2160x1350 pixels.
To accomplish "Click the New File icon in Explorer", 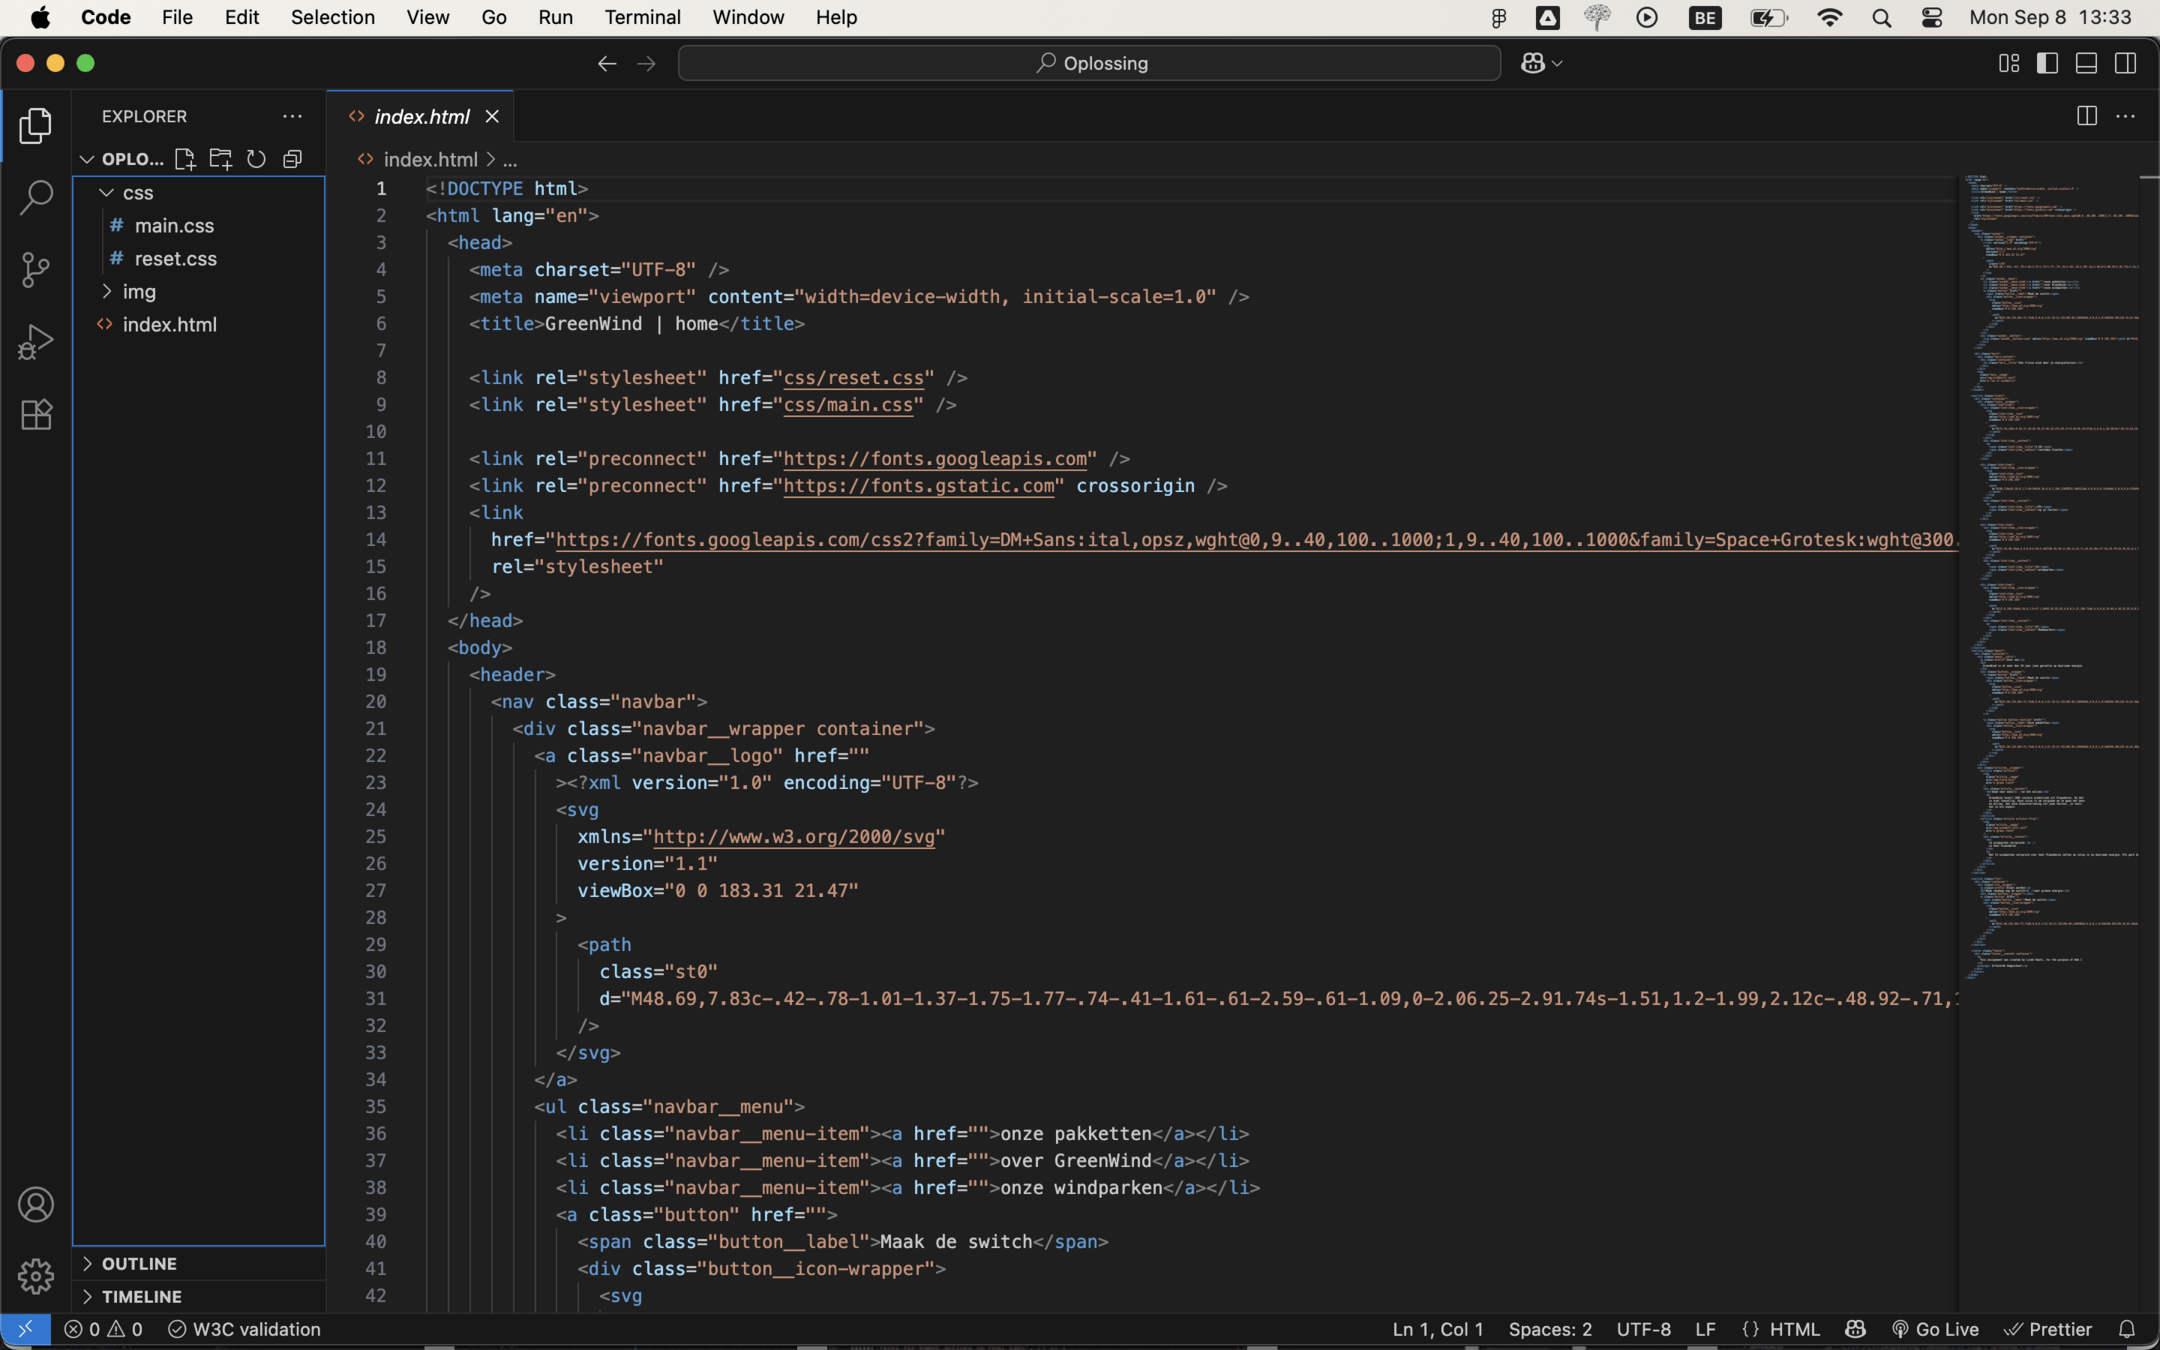I will pyautogui.click(x=184, y=159).
